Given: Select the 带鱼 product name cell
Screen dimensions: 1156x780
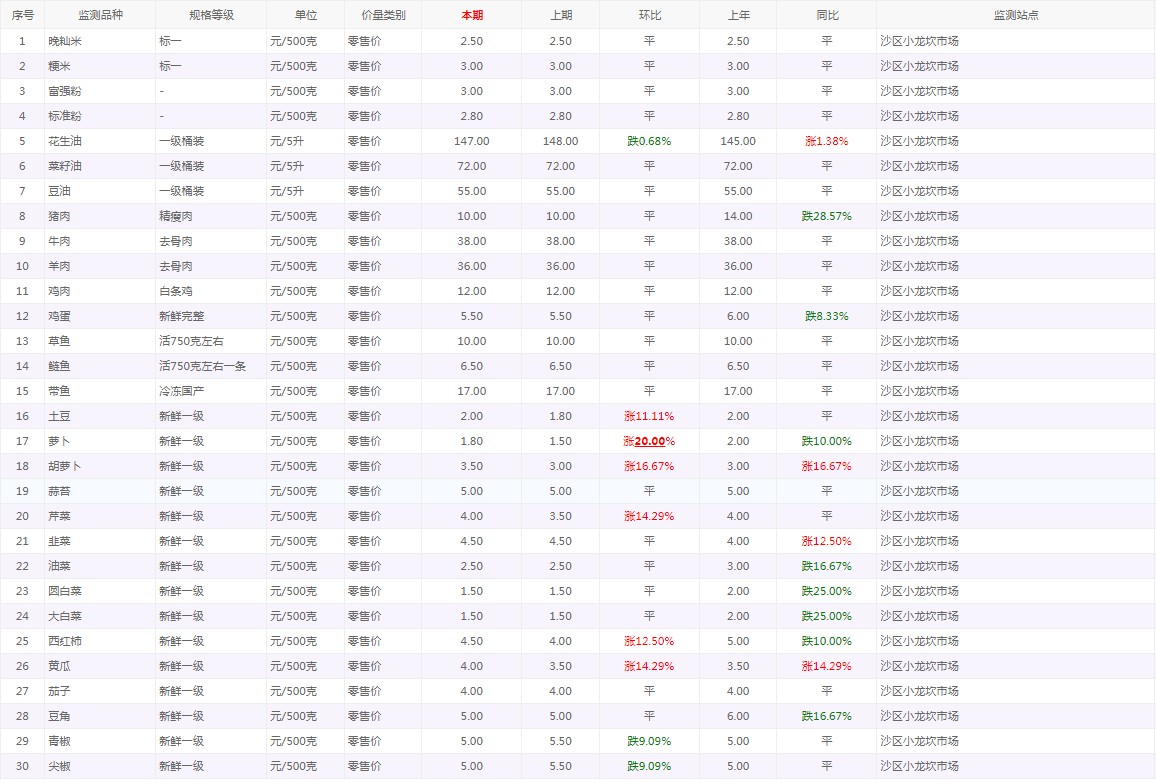Looking at the screenshot, I should pos(60,391).
